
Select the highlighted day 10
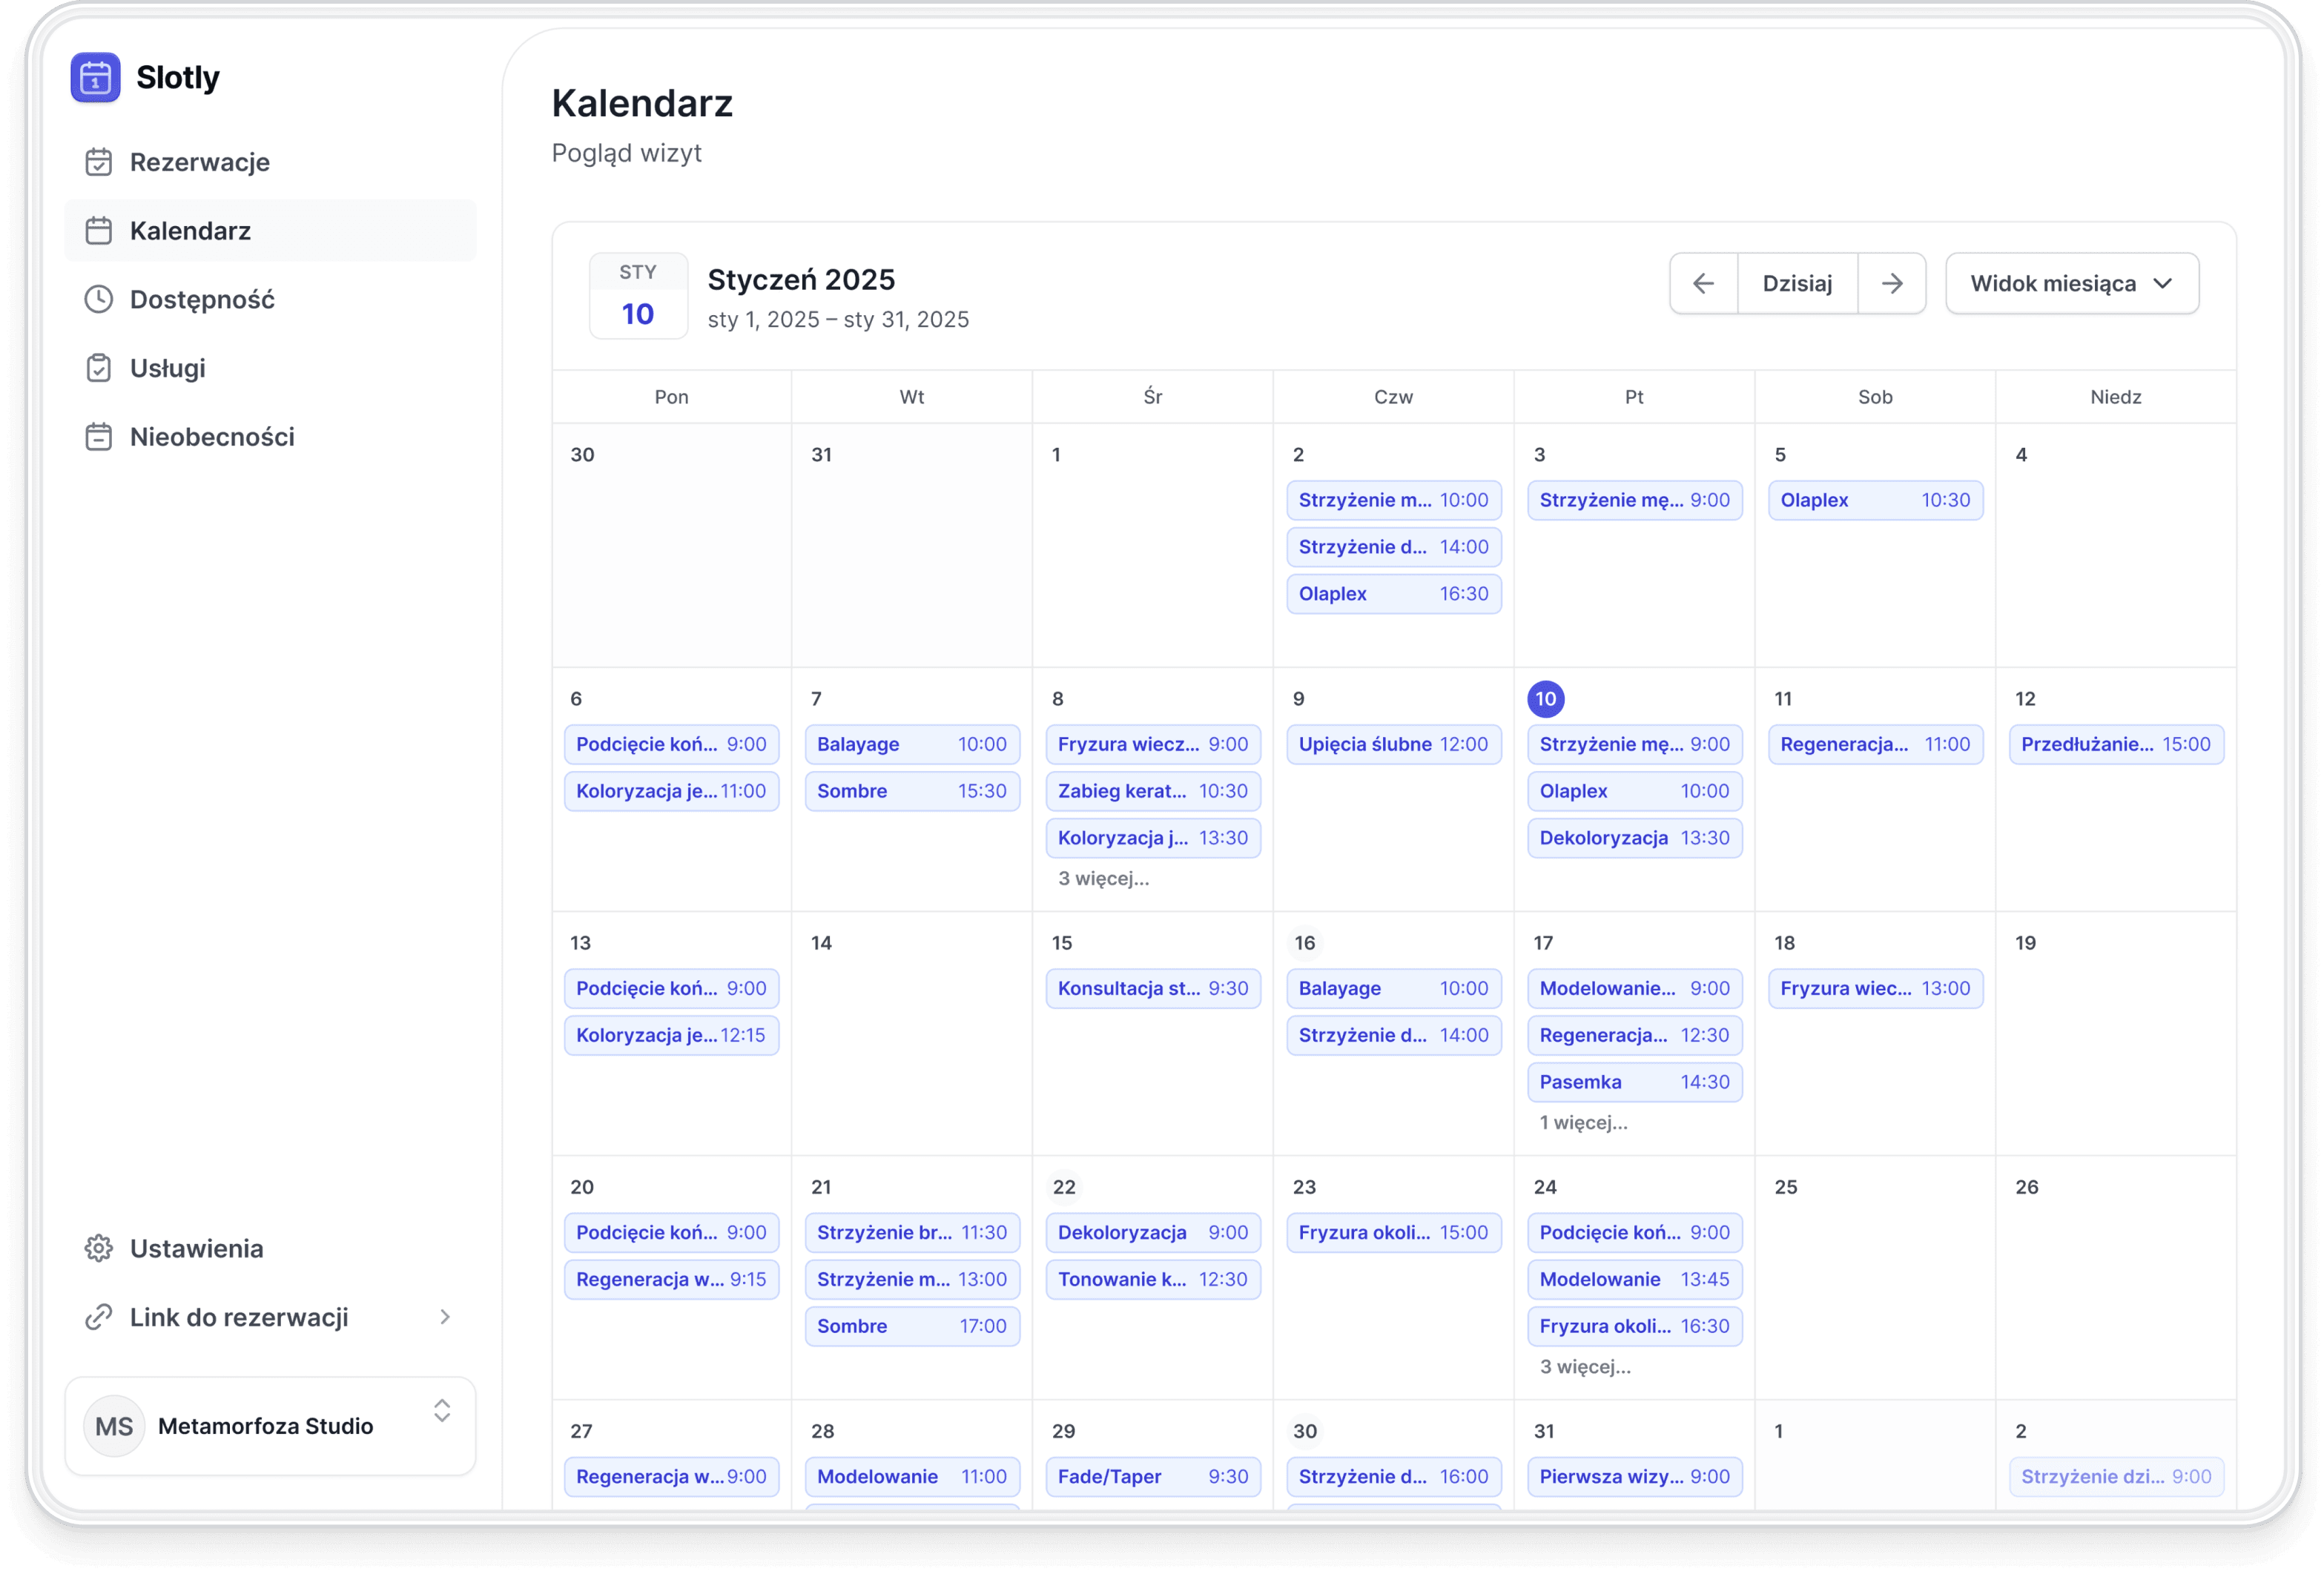pyautogui.click(x=1545, y=698)
